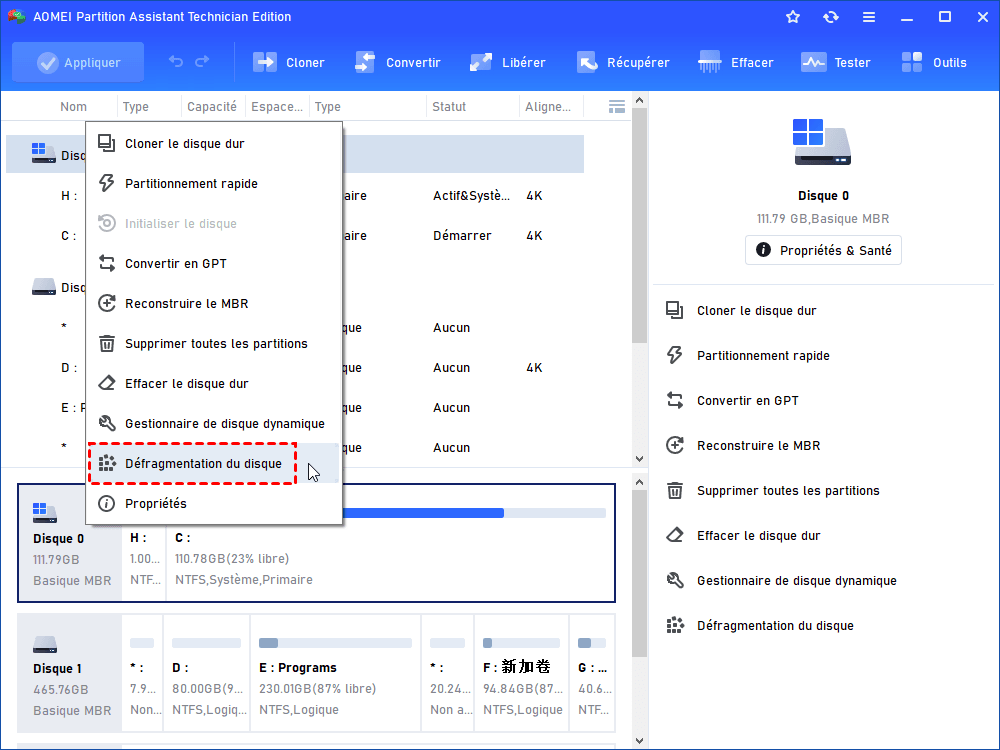Select the C: partition row in list
This screenshot has height=750, width=1000.
coord(295,236)
